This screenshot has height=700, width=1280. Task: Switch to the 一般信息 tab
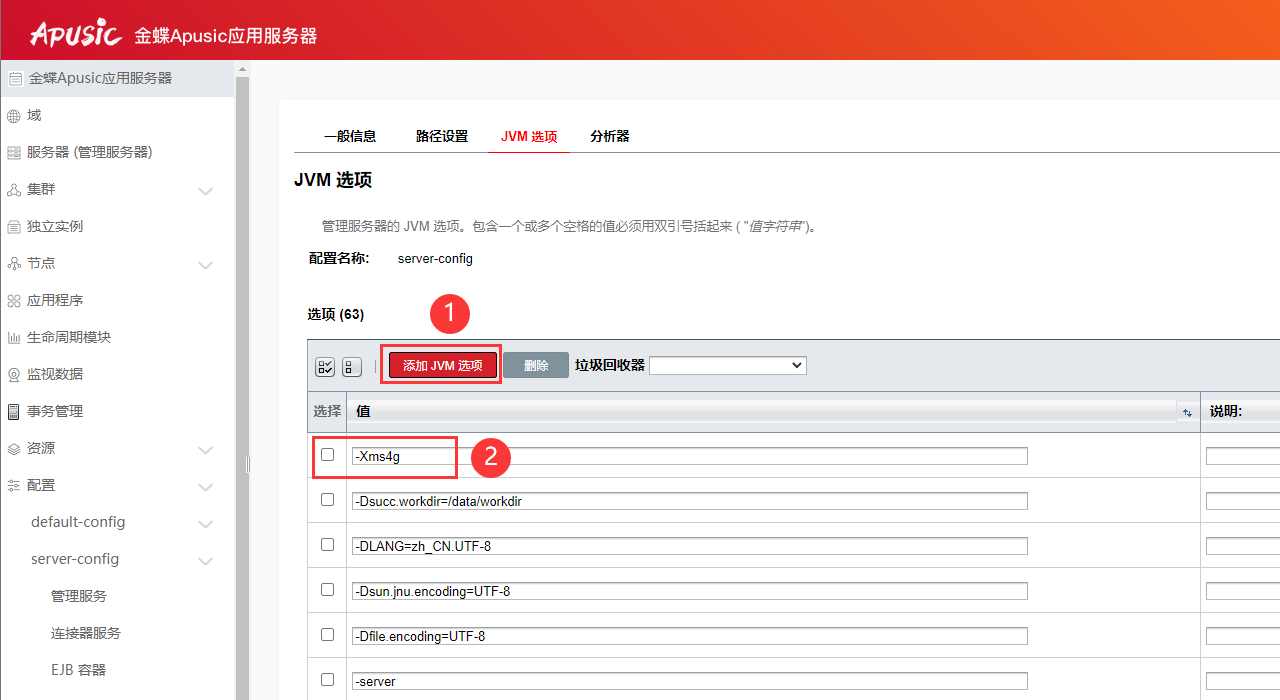click(x=351, y=136)
